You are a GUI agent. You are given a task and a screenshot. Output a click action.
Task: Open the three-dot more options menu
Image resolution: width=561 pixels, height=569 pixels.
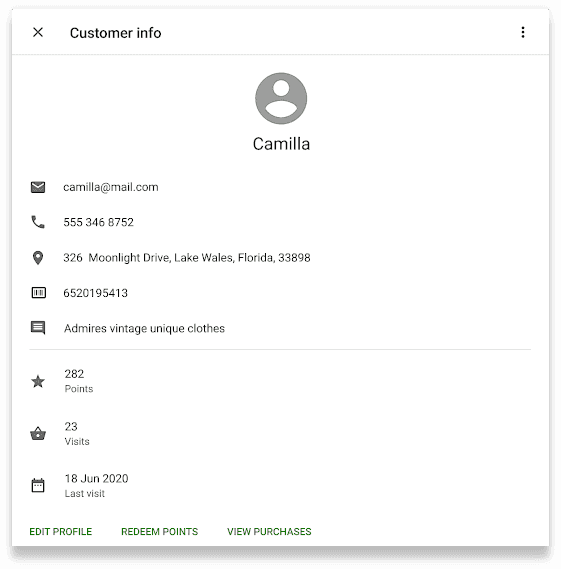pyautogui.click(x=523, y=32)
